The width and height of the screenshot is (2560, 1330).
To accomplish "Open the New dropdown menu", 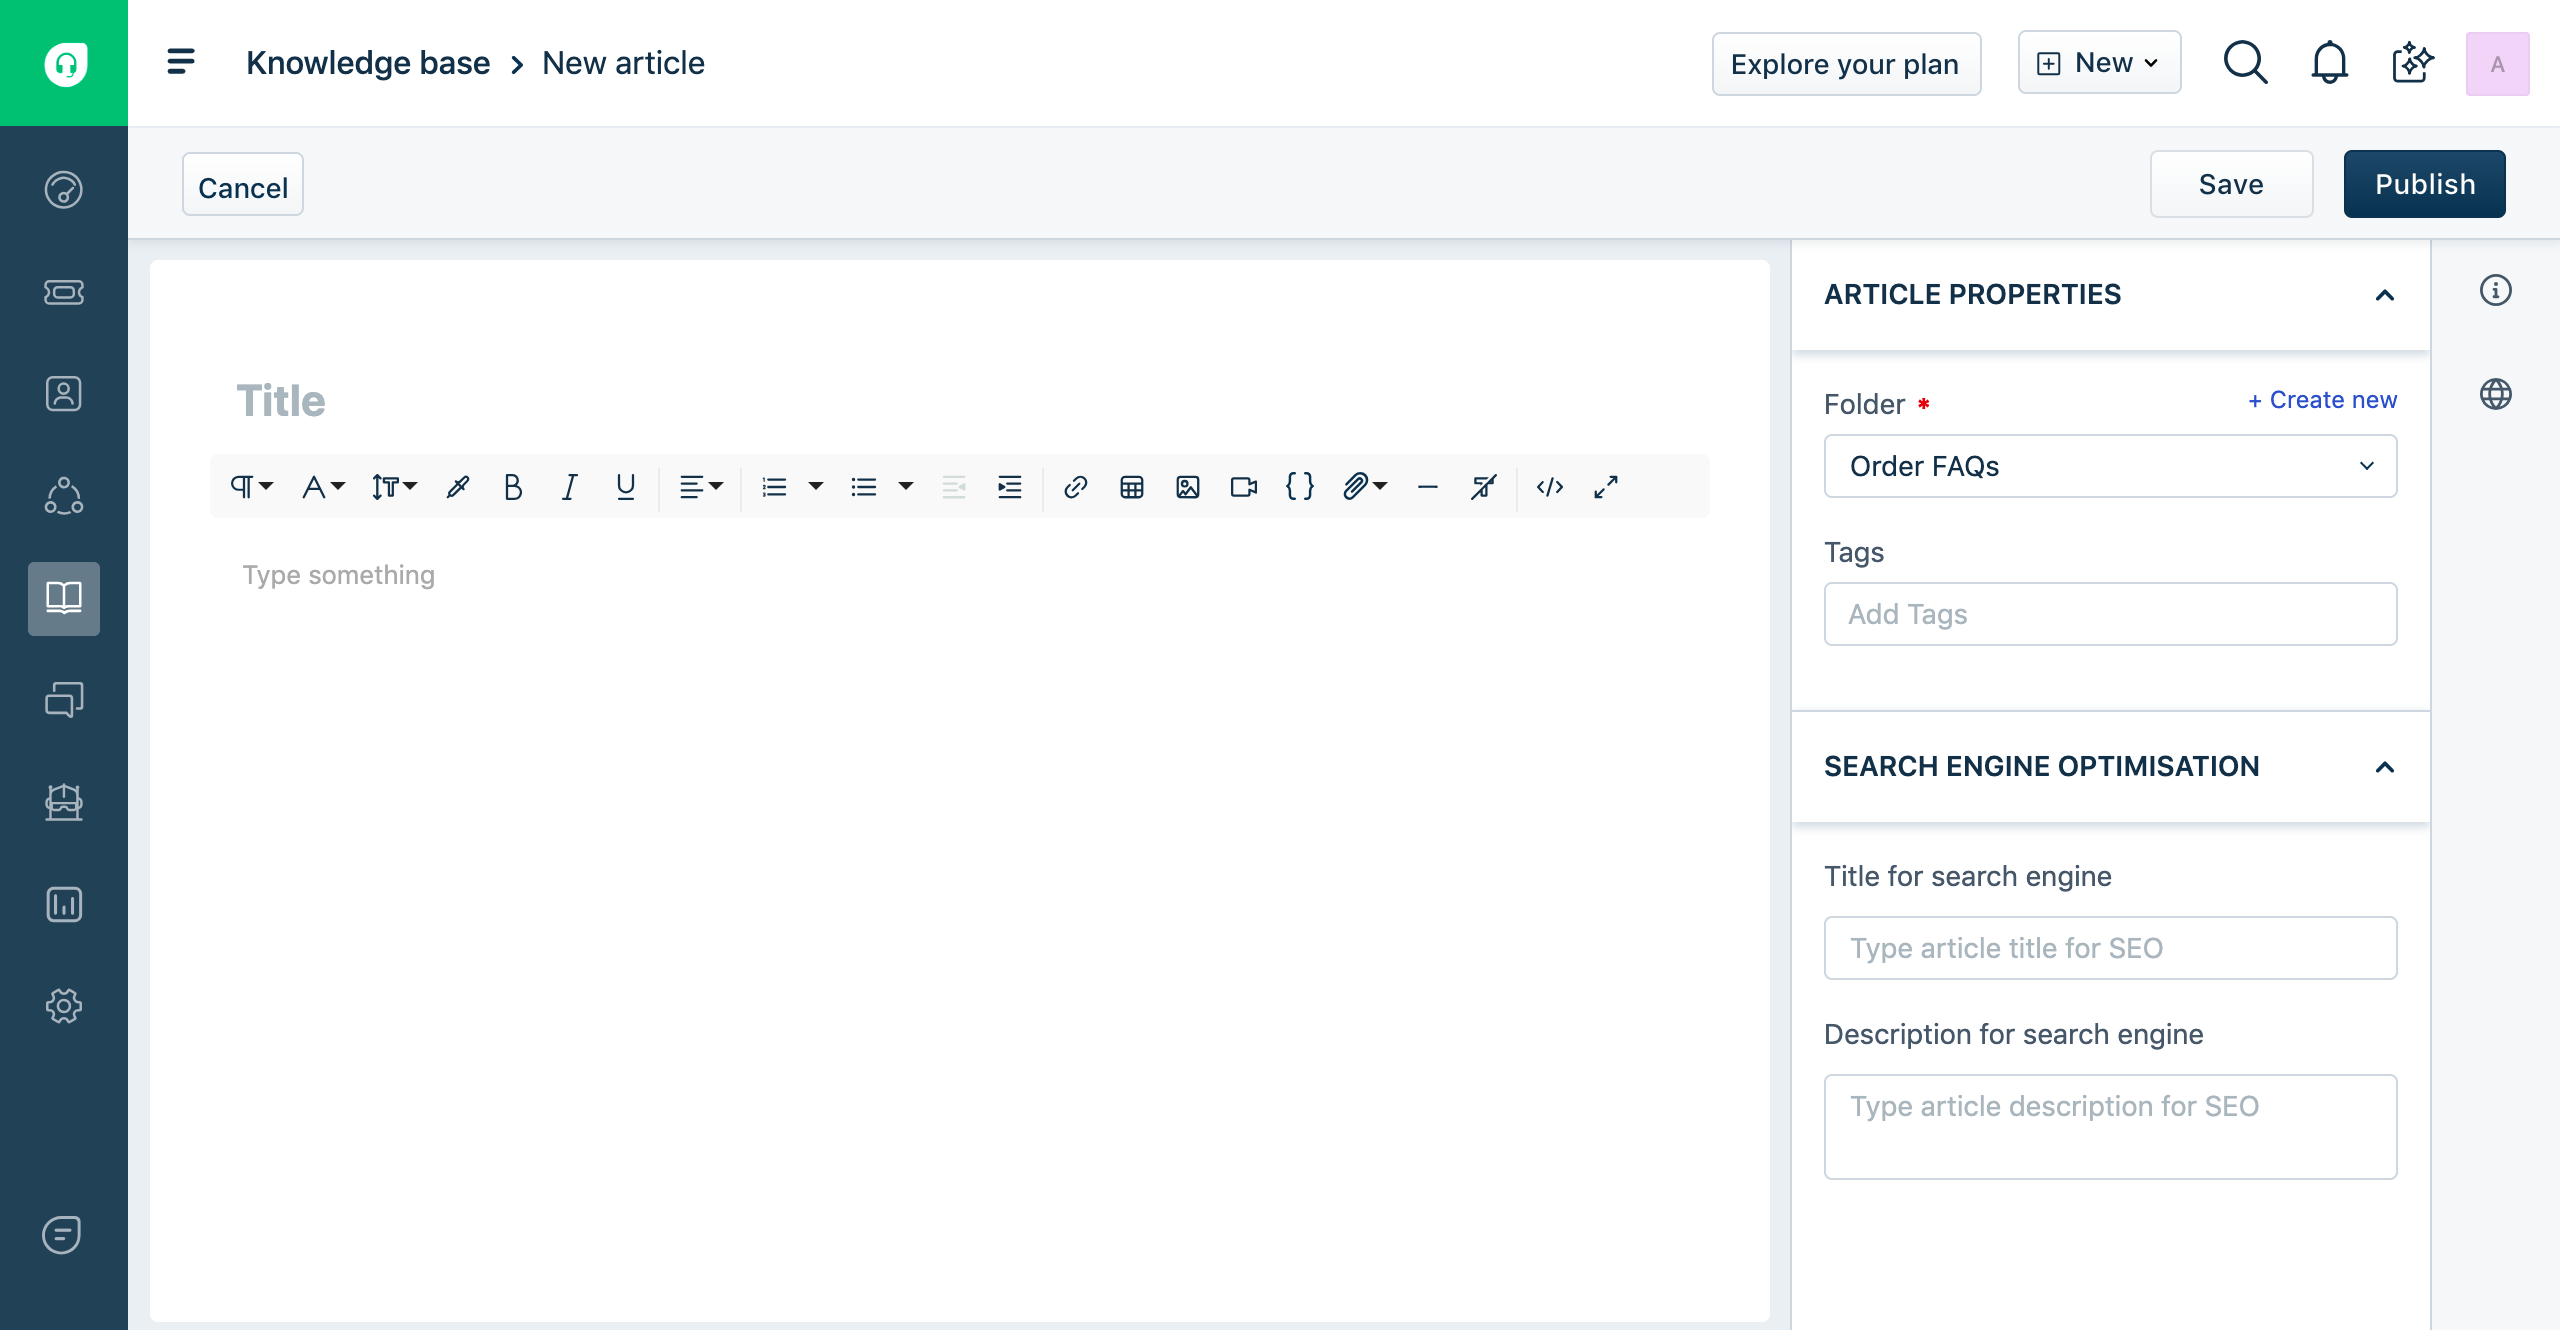I will tap(2099, 63).
